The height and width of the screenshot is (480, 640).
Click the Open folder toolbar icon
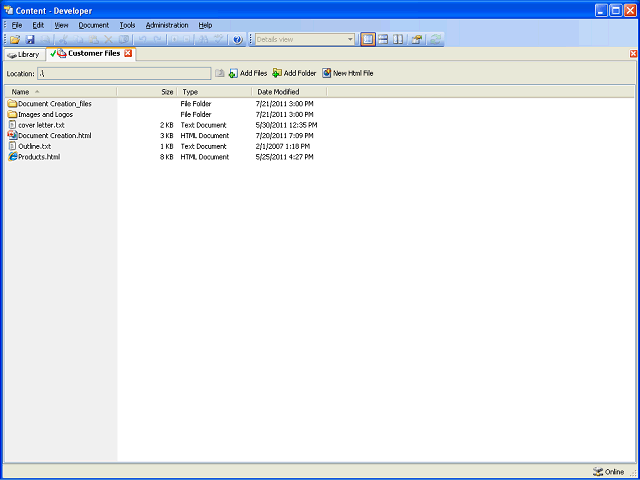coord(15,40)
